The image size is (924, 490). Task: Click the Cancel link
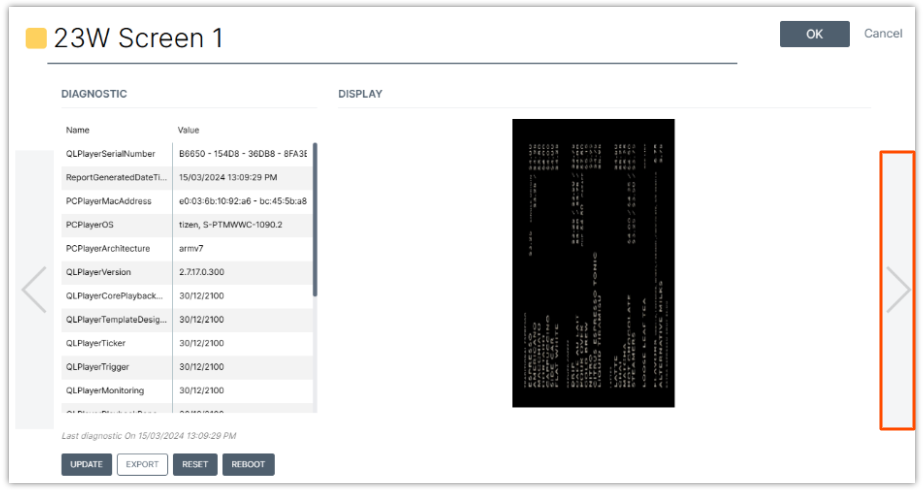tap(882, 34)
